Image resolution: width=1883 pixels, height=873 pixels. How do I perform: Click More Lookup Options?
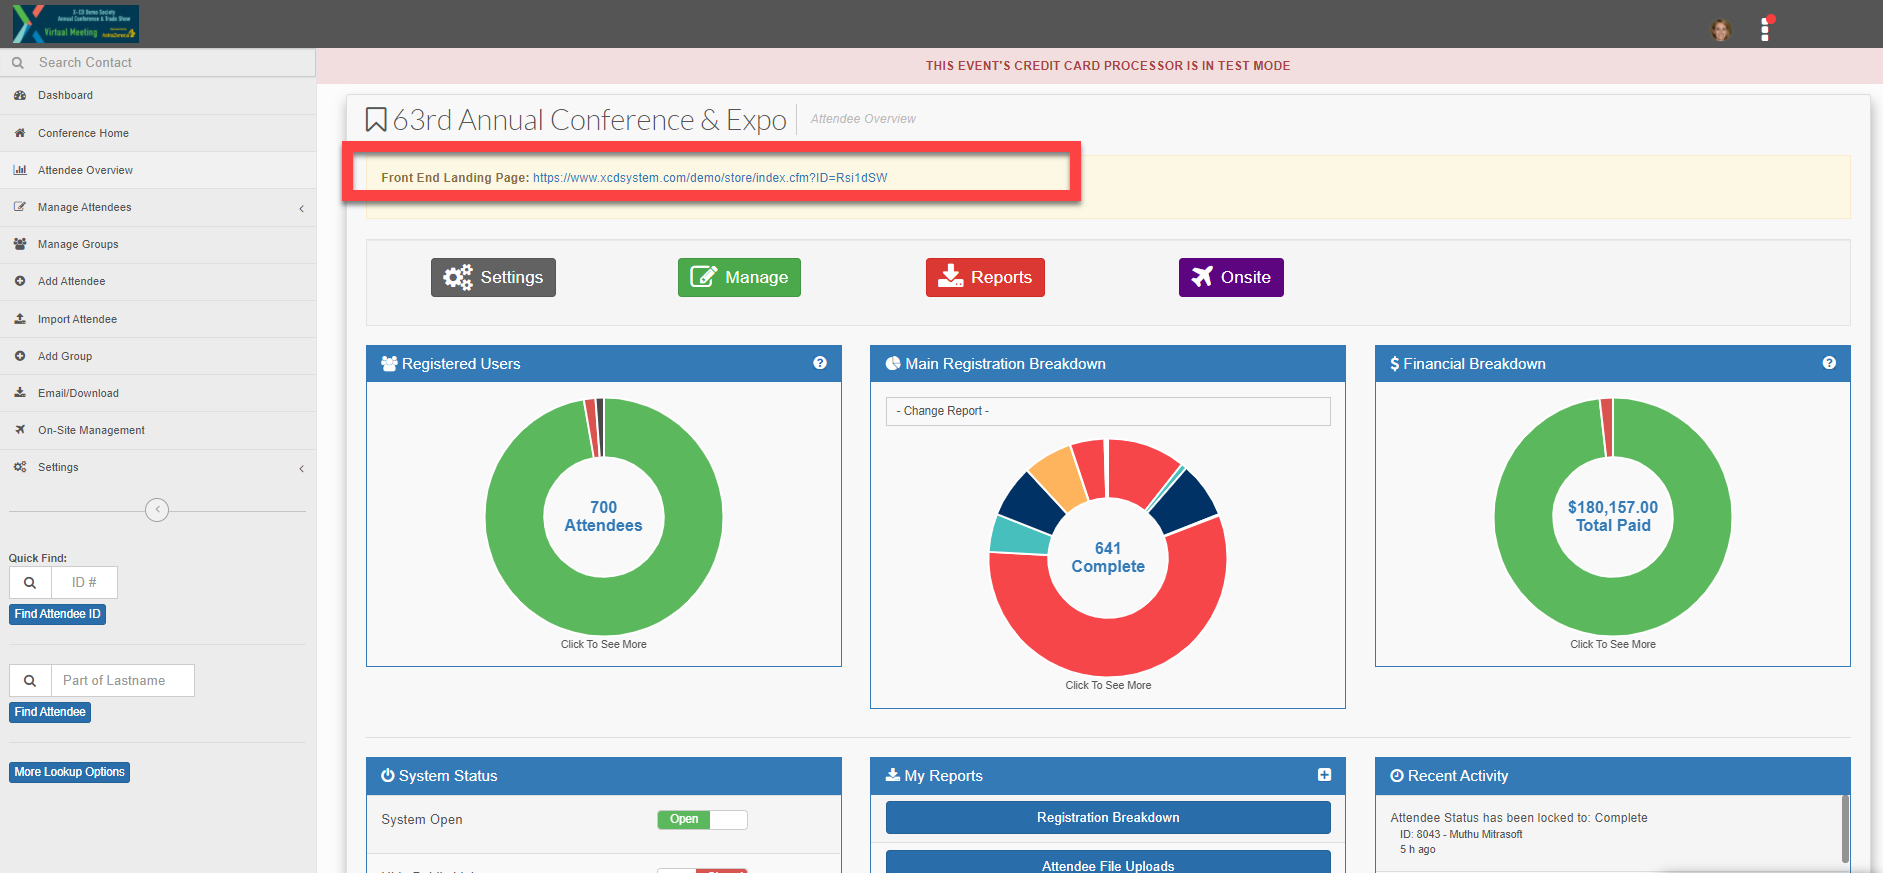(69, 772)
